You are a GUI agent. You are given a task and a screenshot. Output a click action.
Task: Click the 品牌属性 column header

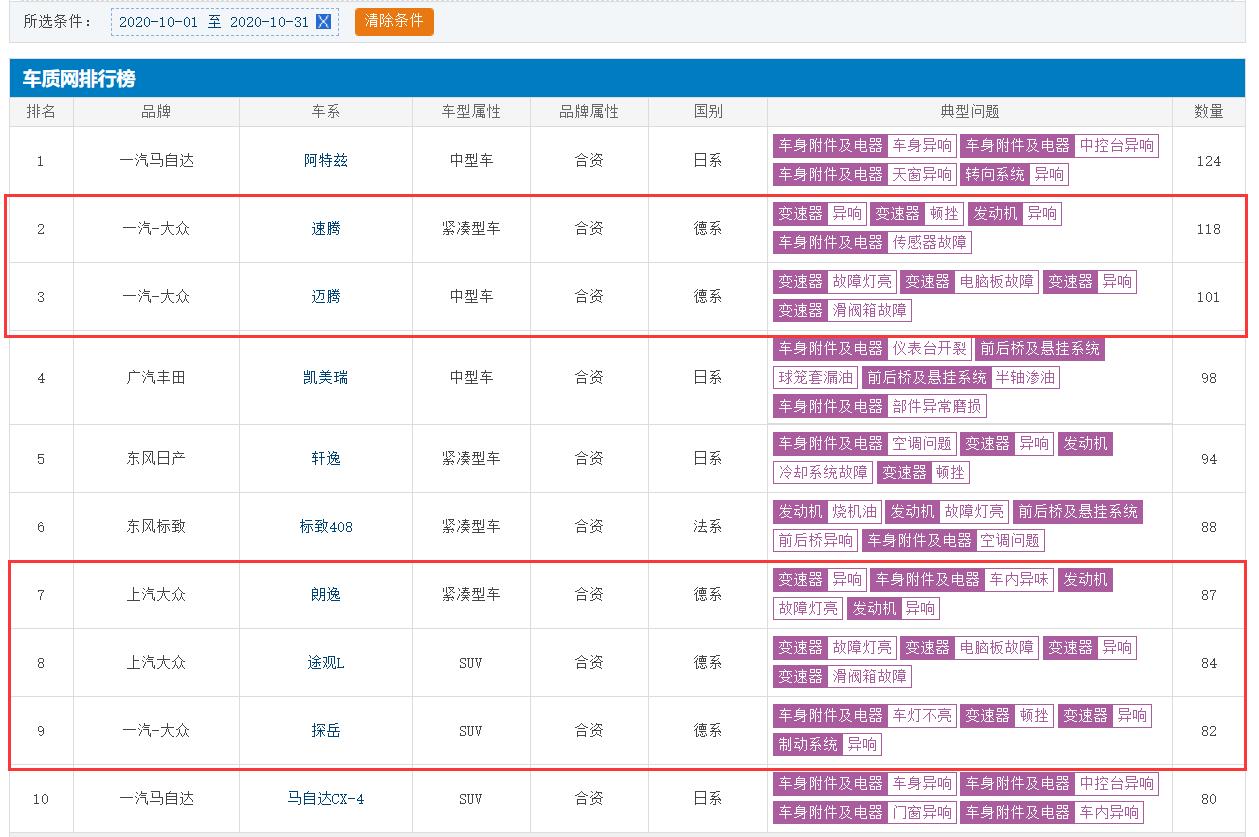(x=589, y=111)
